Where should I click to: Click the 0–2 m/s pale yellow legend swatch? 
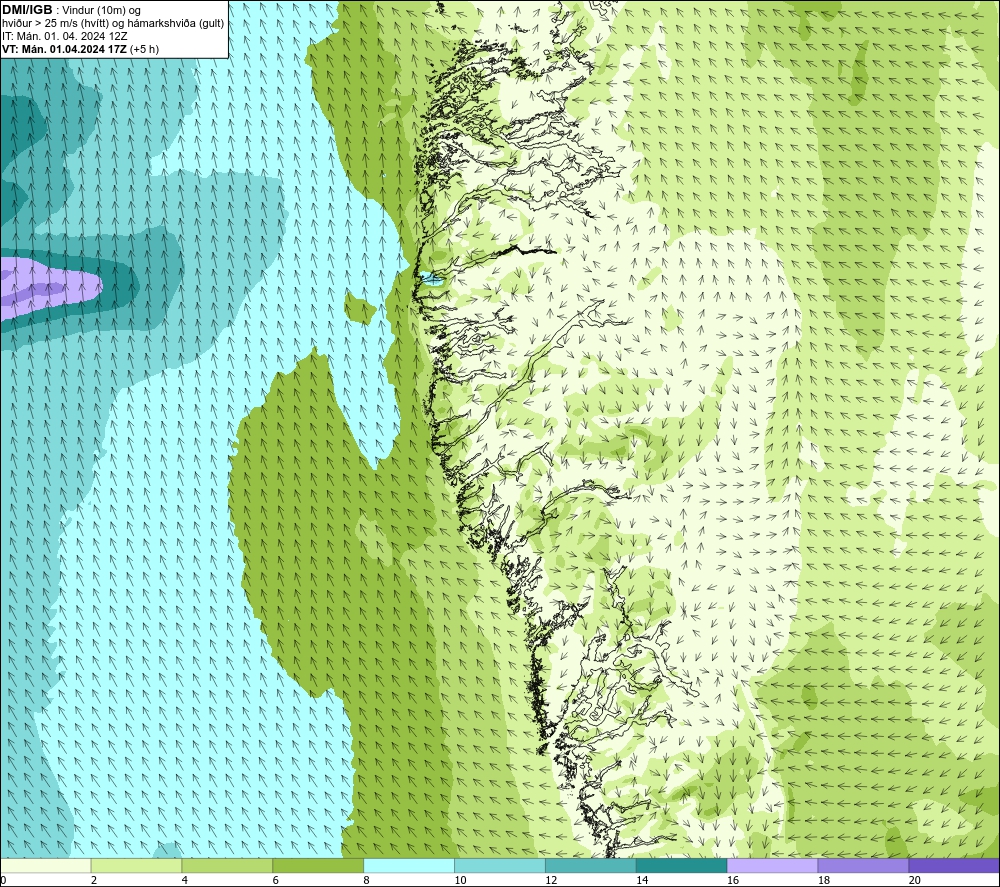pos(46,866)
